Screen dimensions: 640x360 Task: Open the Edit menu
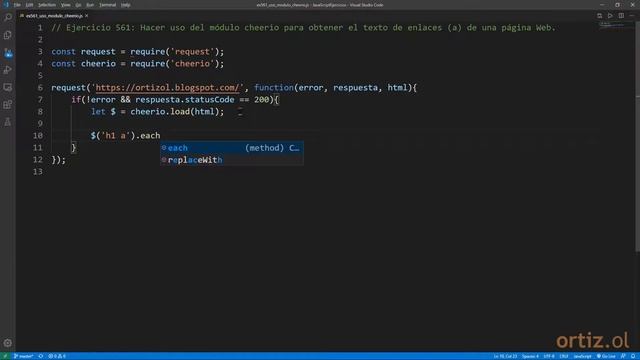coord(29,5)
